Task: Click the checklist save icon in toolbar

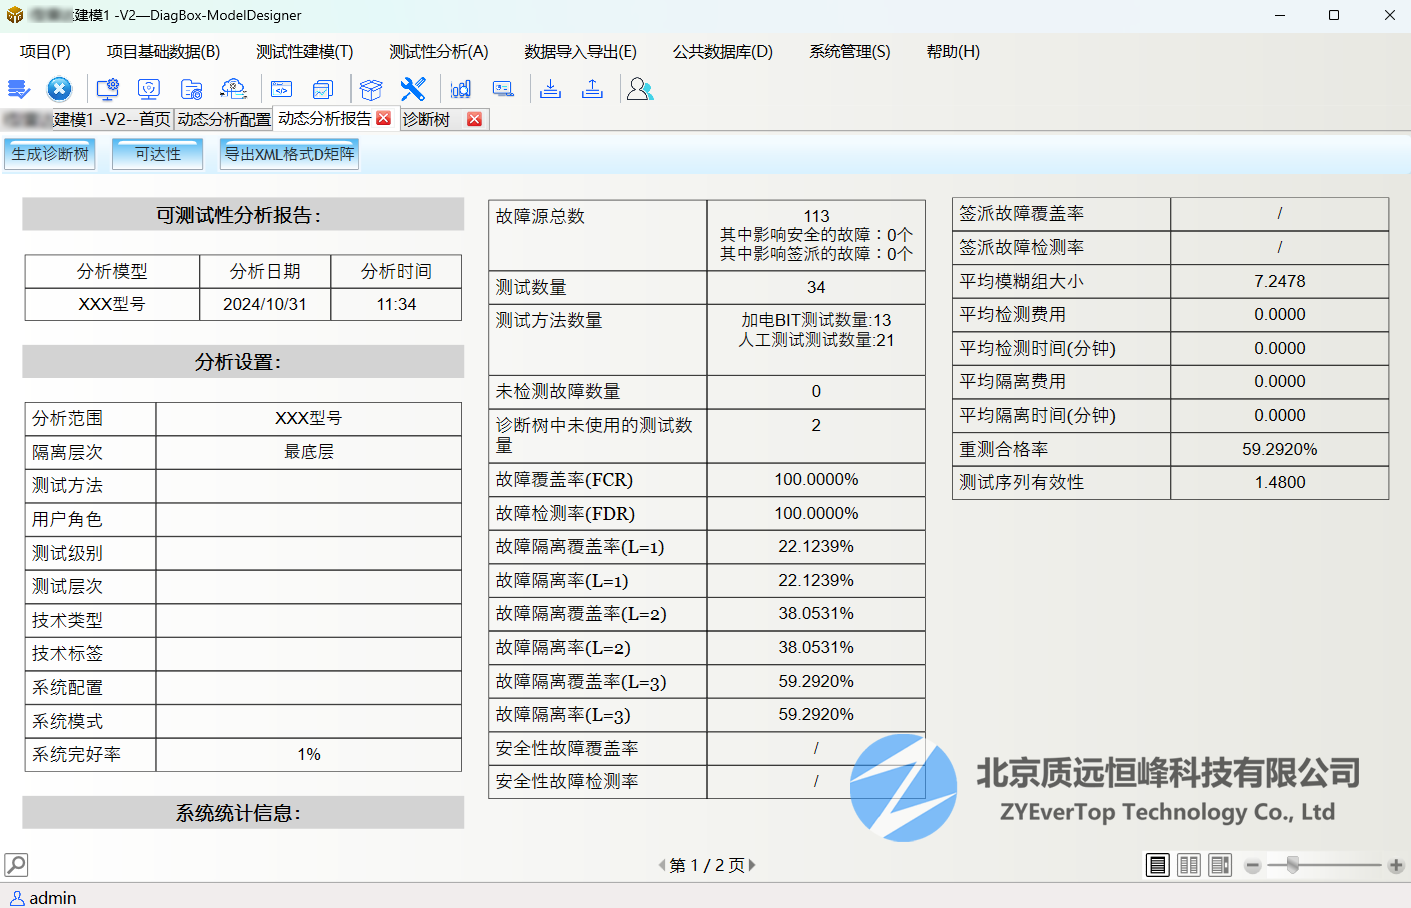Action: click(19, 90)
